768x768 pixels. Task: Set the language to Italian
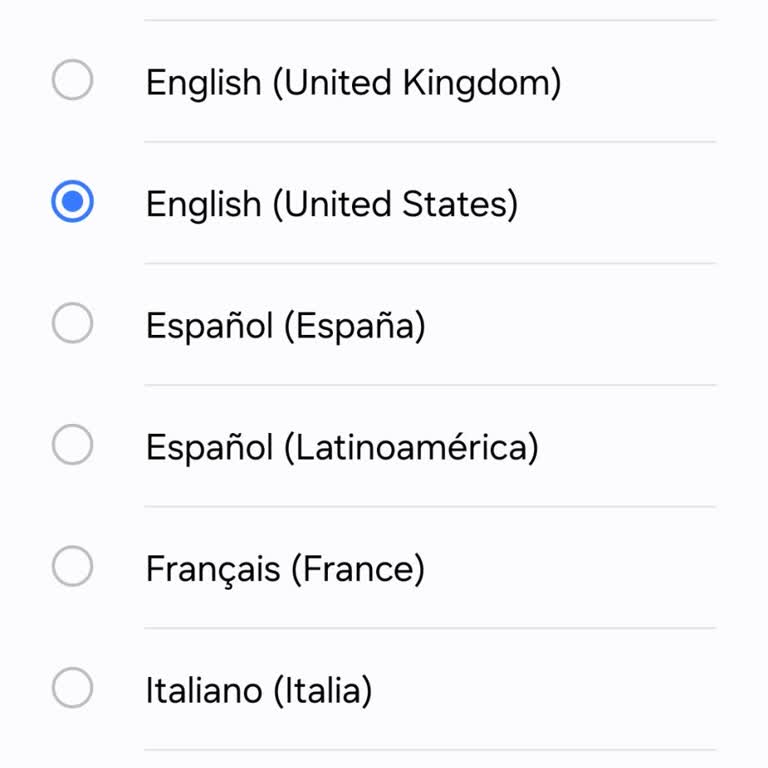tap(72, 689)
